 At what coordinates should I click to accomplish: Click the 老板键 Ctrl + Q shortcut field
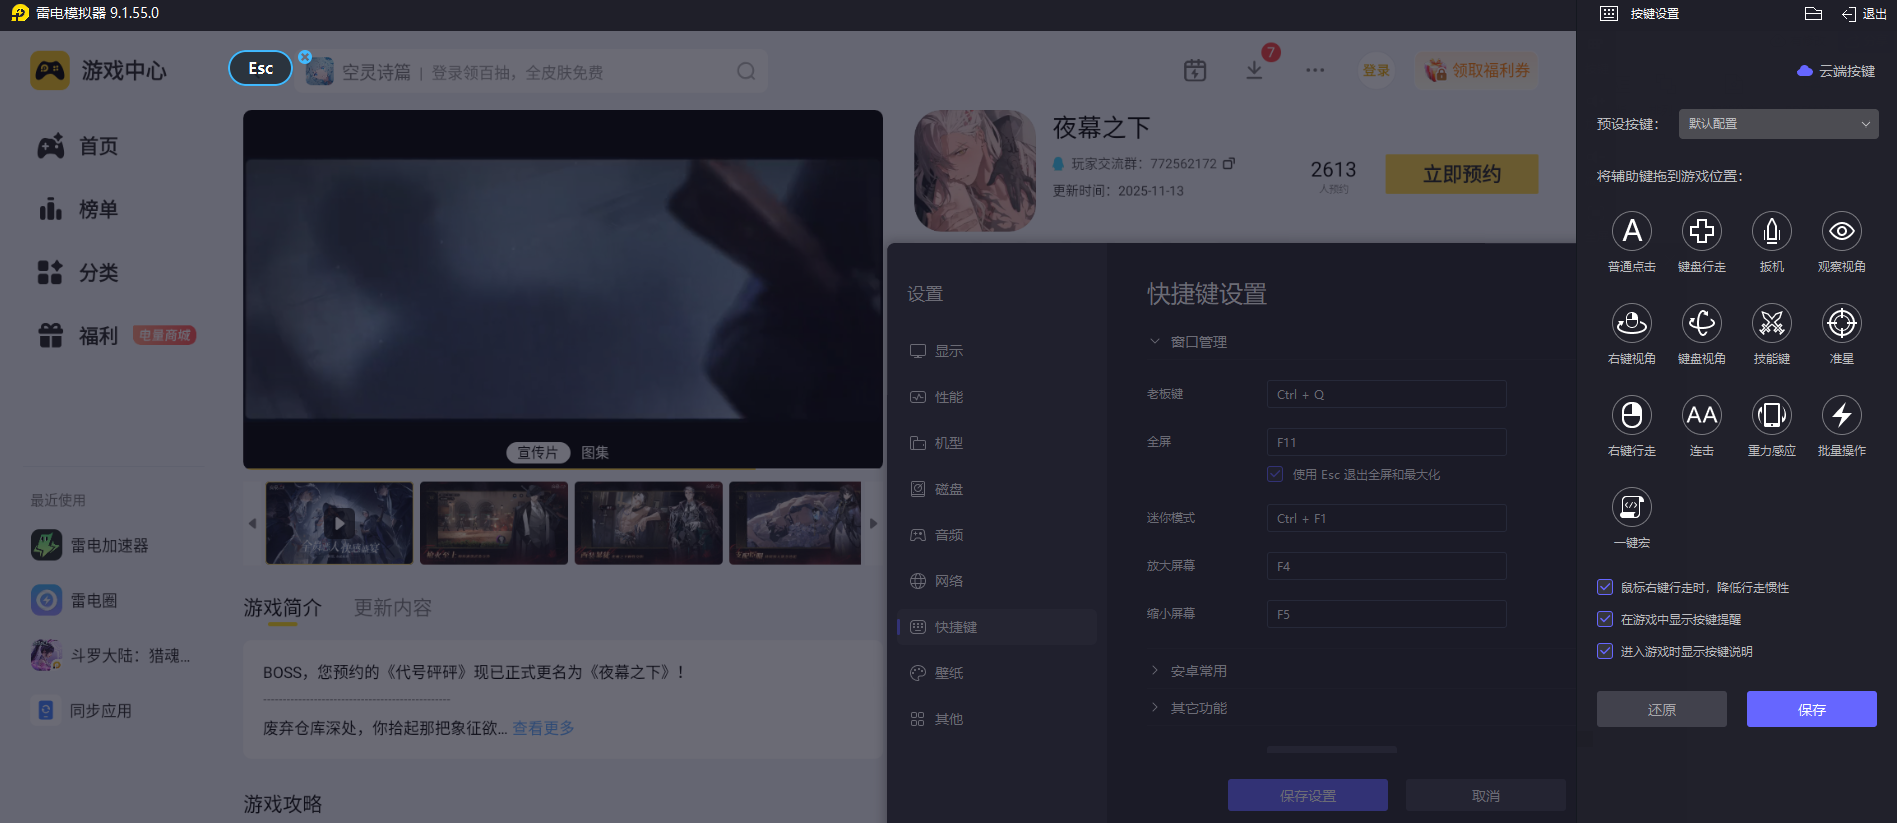coord(1386,394)
